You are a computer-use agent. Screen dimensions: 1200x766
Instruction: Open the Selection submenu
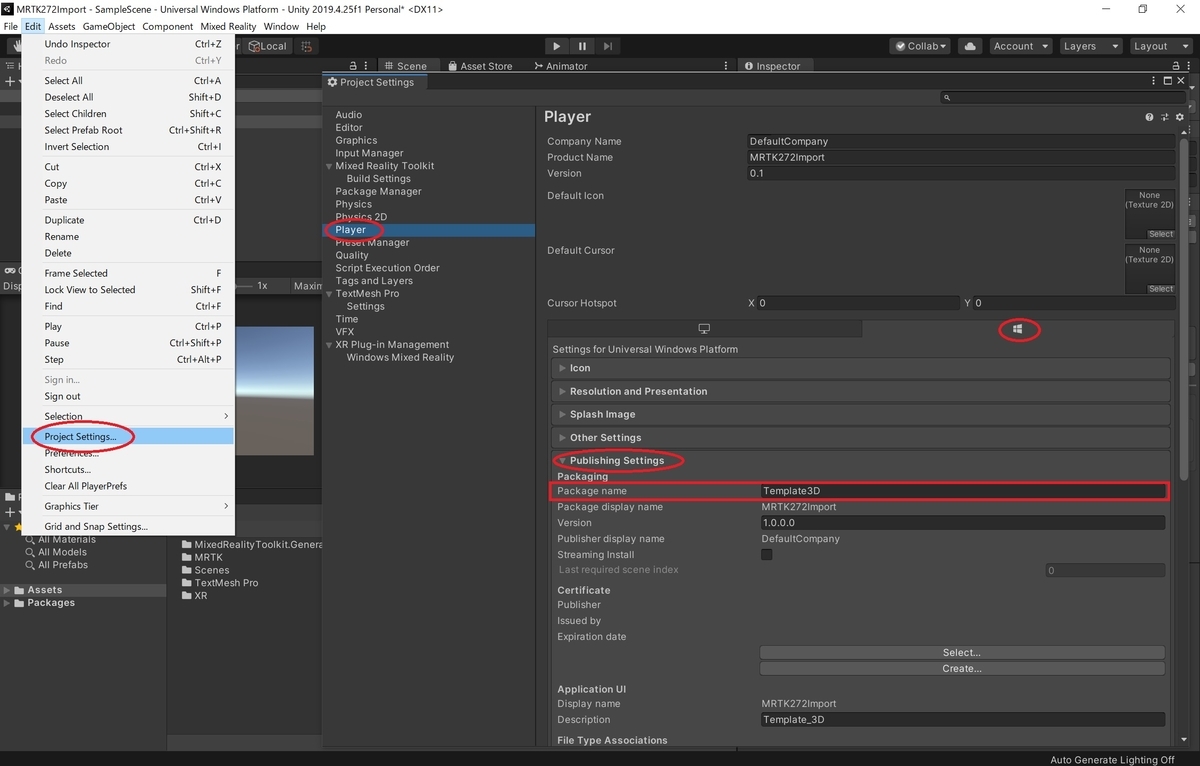[128, 416]
